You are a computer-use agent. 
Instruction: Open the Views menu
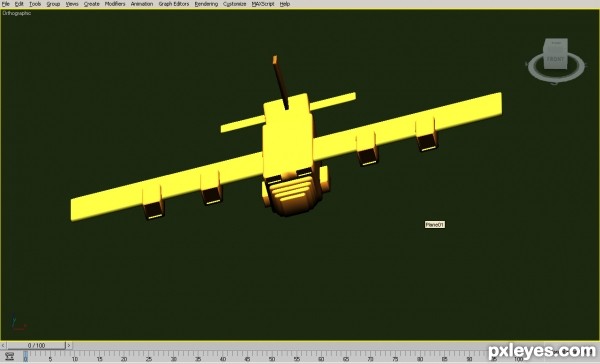point(72,4)
